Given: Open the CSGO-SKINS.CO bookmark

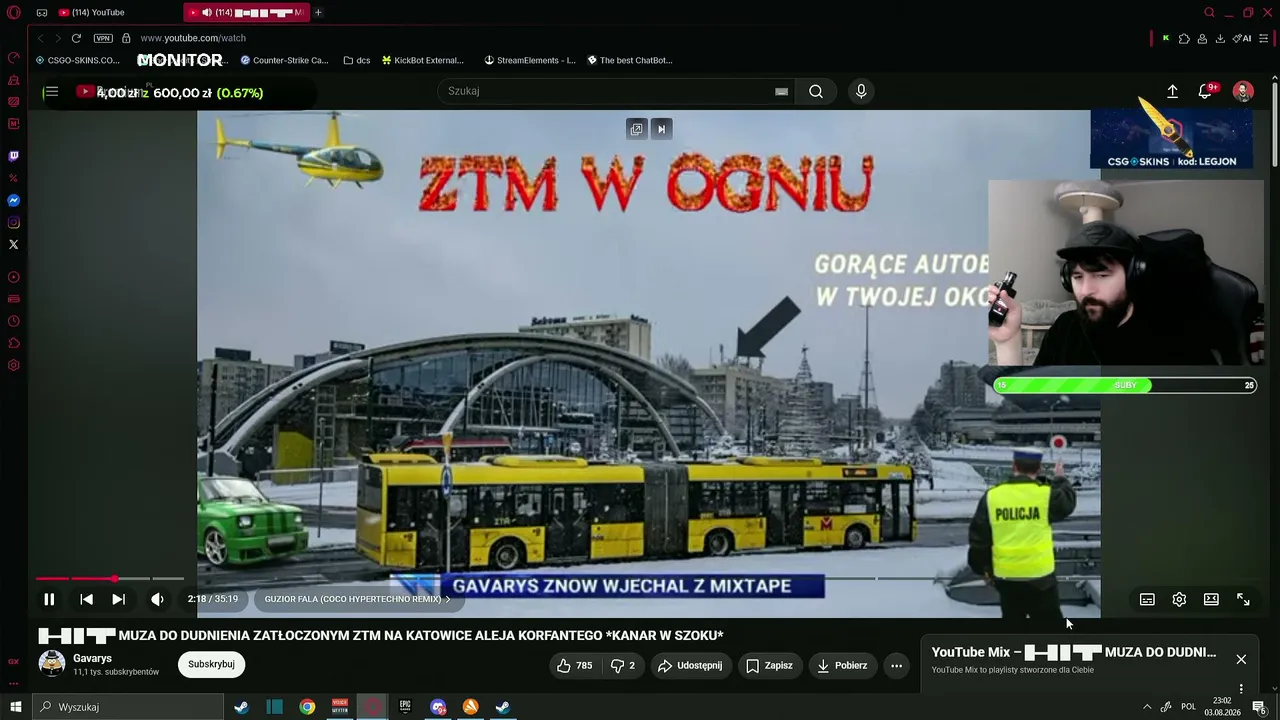Looking at the screenshot, I should tap(78, 60).
